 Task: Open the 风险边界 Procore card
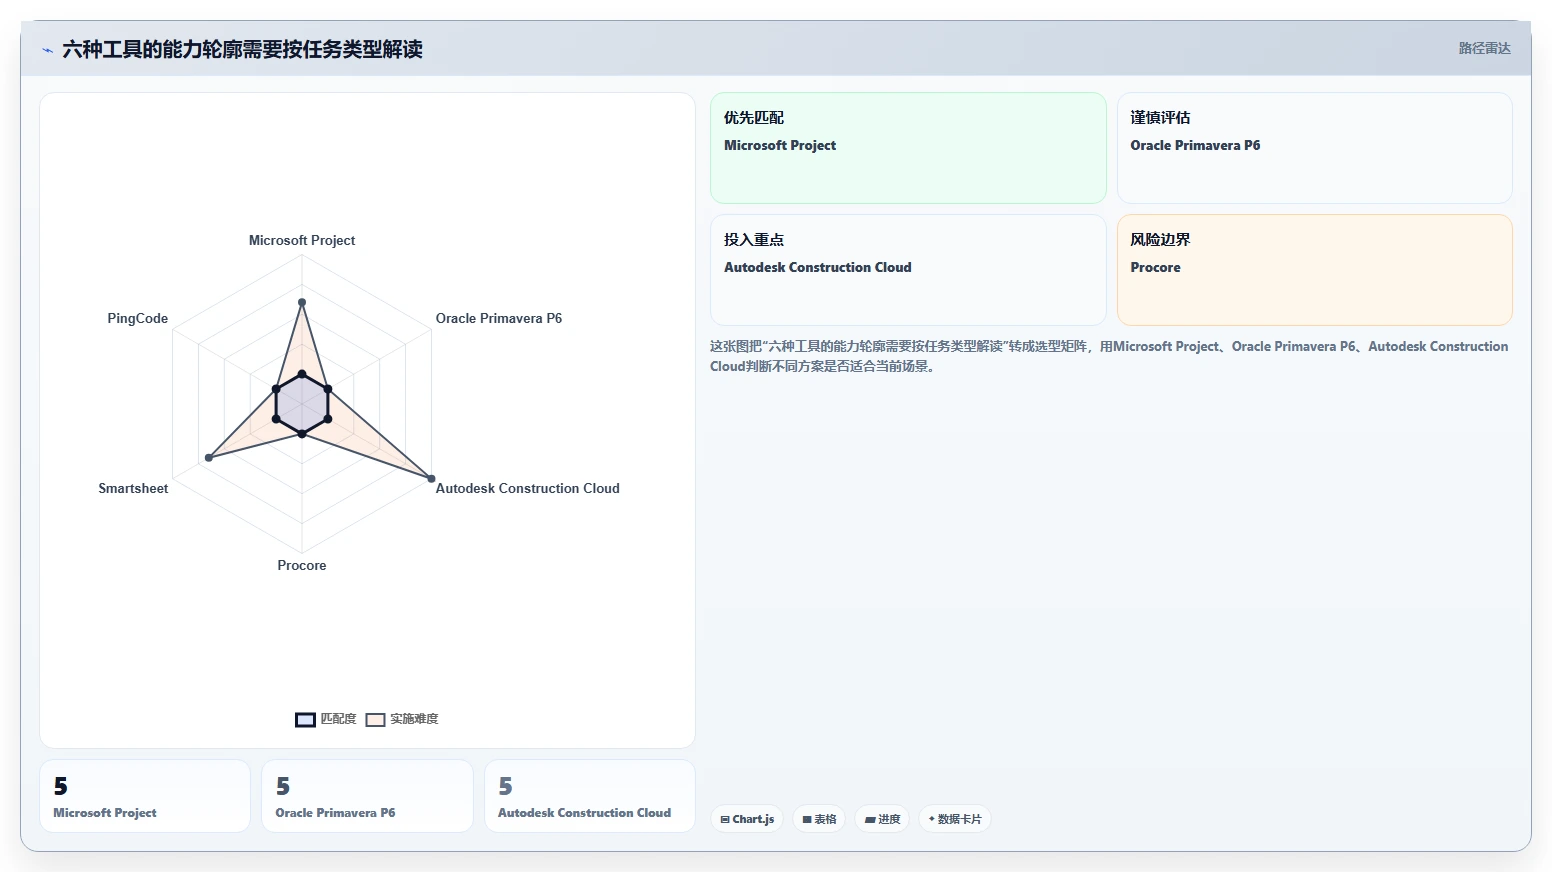1314,270
